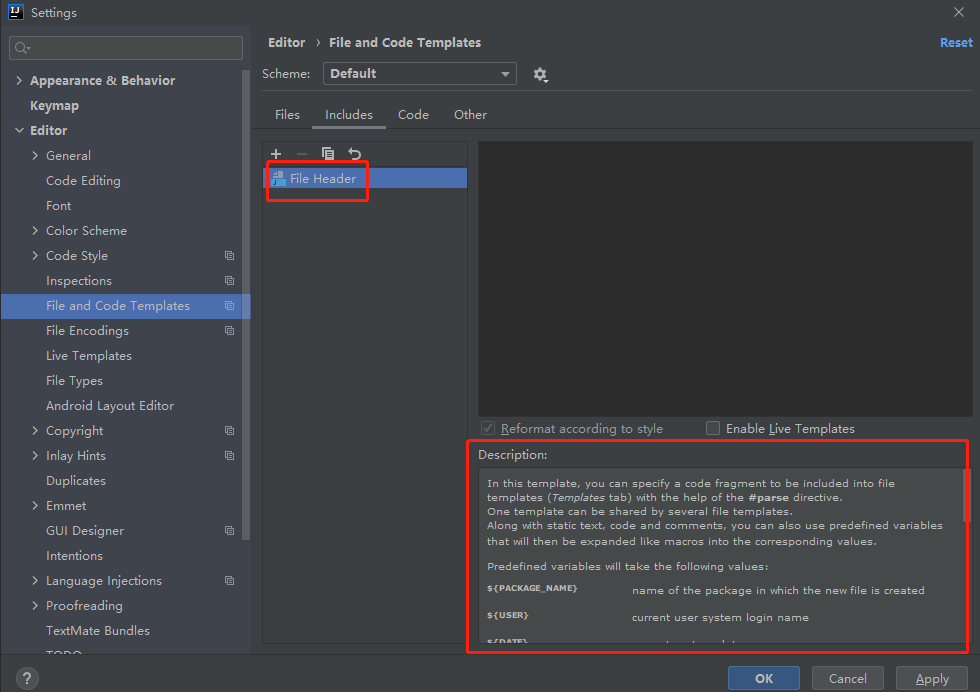
Task: Click project-level icon beside Language Injections
Action: click(x=229, y=581)
